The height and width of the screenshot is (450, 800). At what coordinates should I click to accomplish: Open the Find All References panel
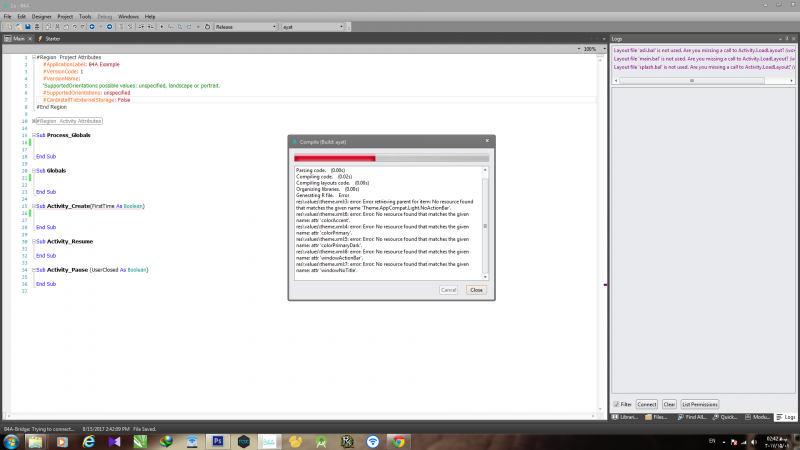click(x=699, y=416)
